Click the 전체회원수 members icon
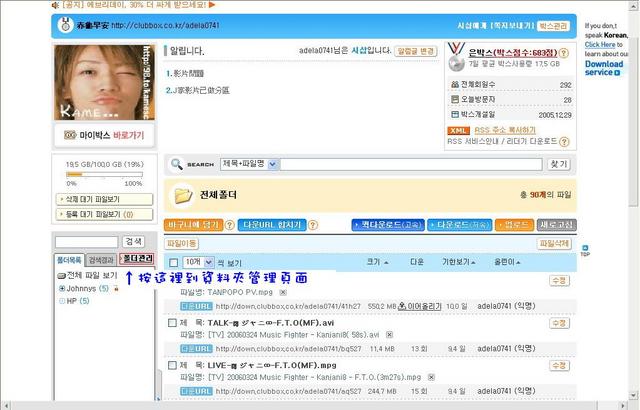 455,85
